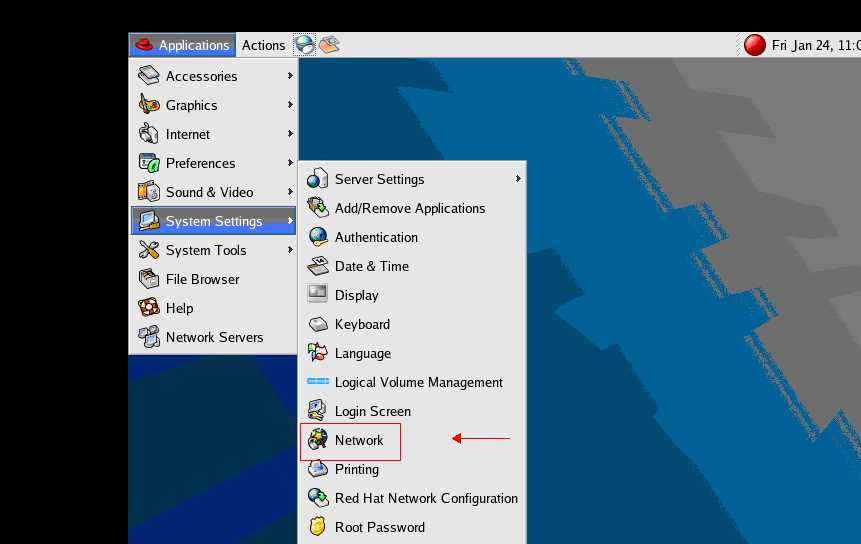861x544 pixels.
Task: Open Date & Time settings
Action: point(412,266)
